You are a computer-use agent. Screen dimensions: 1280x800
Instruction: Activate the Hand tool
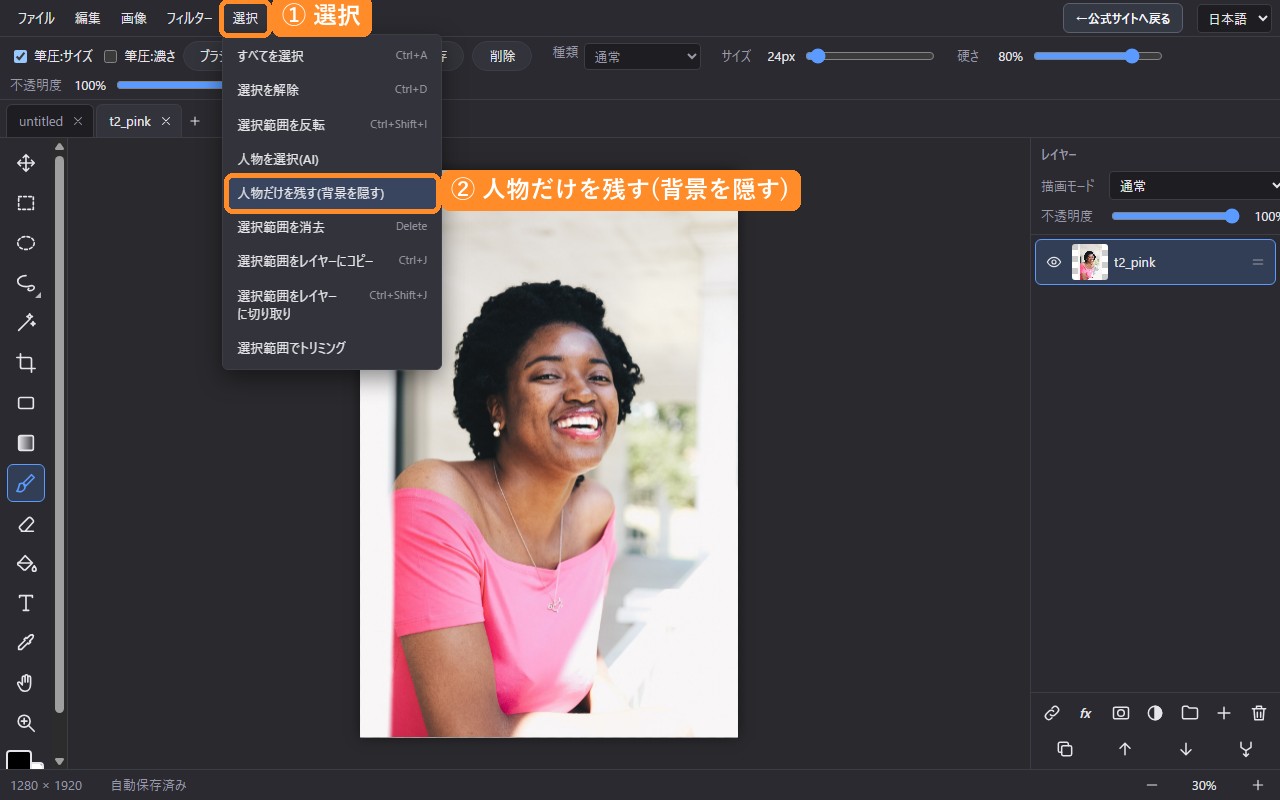coord(26,683)
